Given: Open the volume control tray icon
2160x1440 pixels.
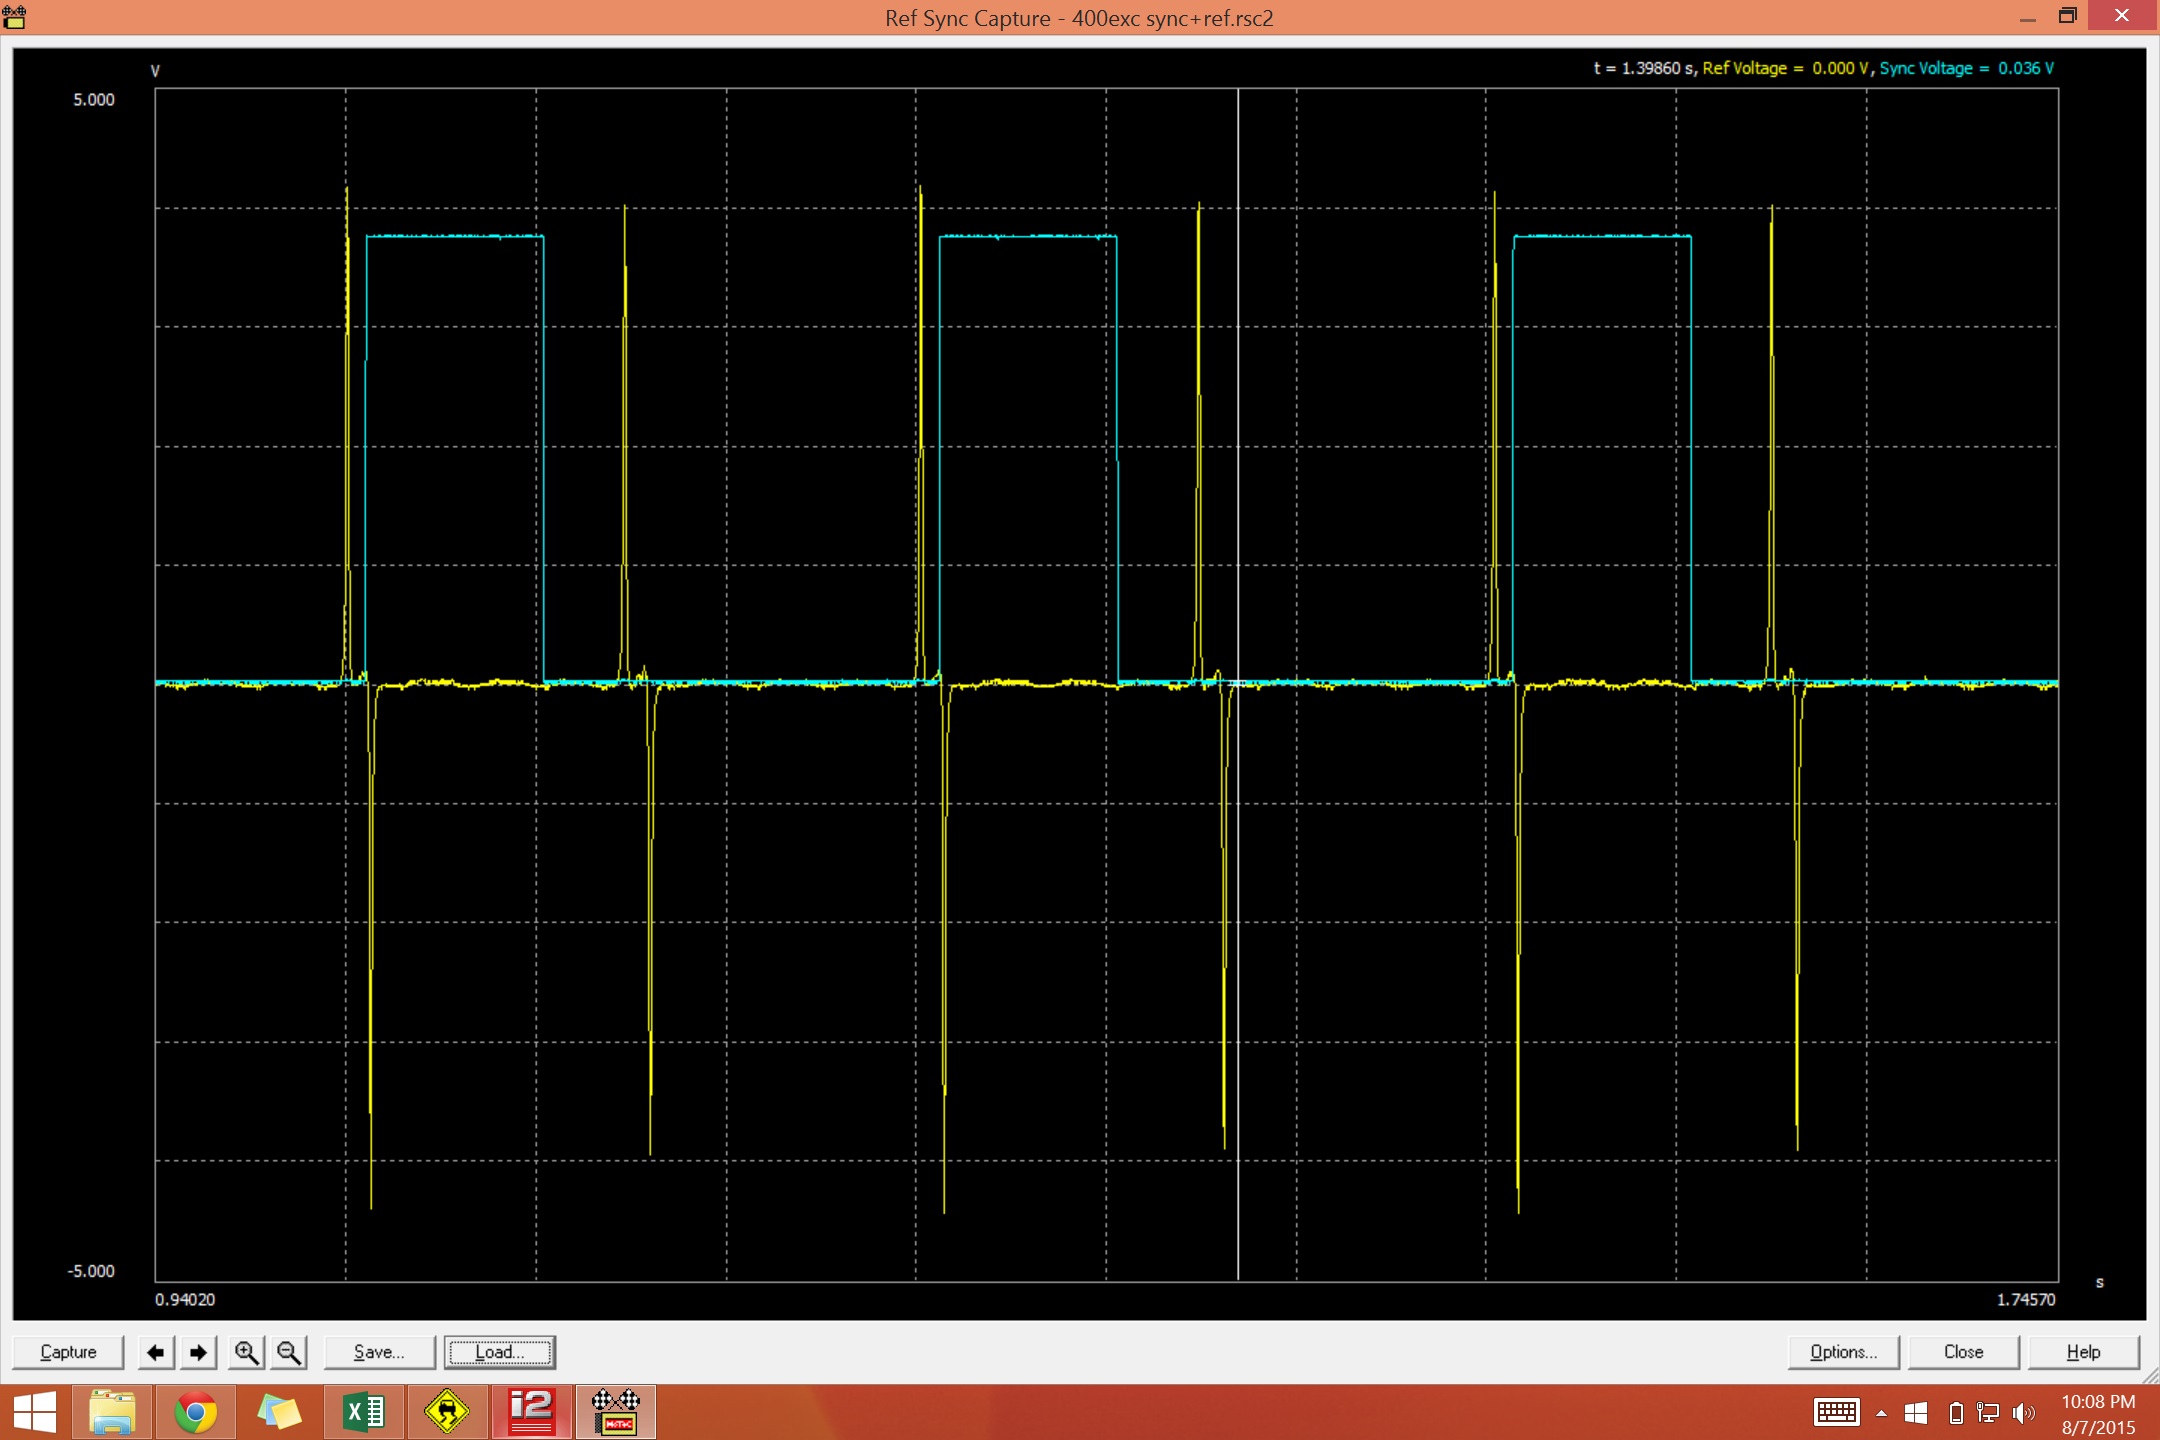Looking at the screenshot, I should click(2023, 1413).
